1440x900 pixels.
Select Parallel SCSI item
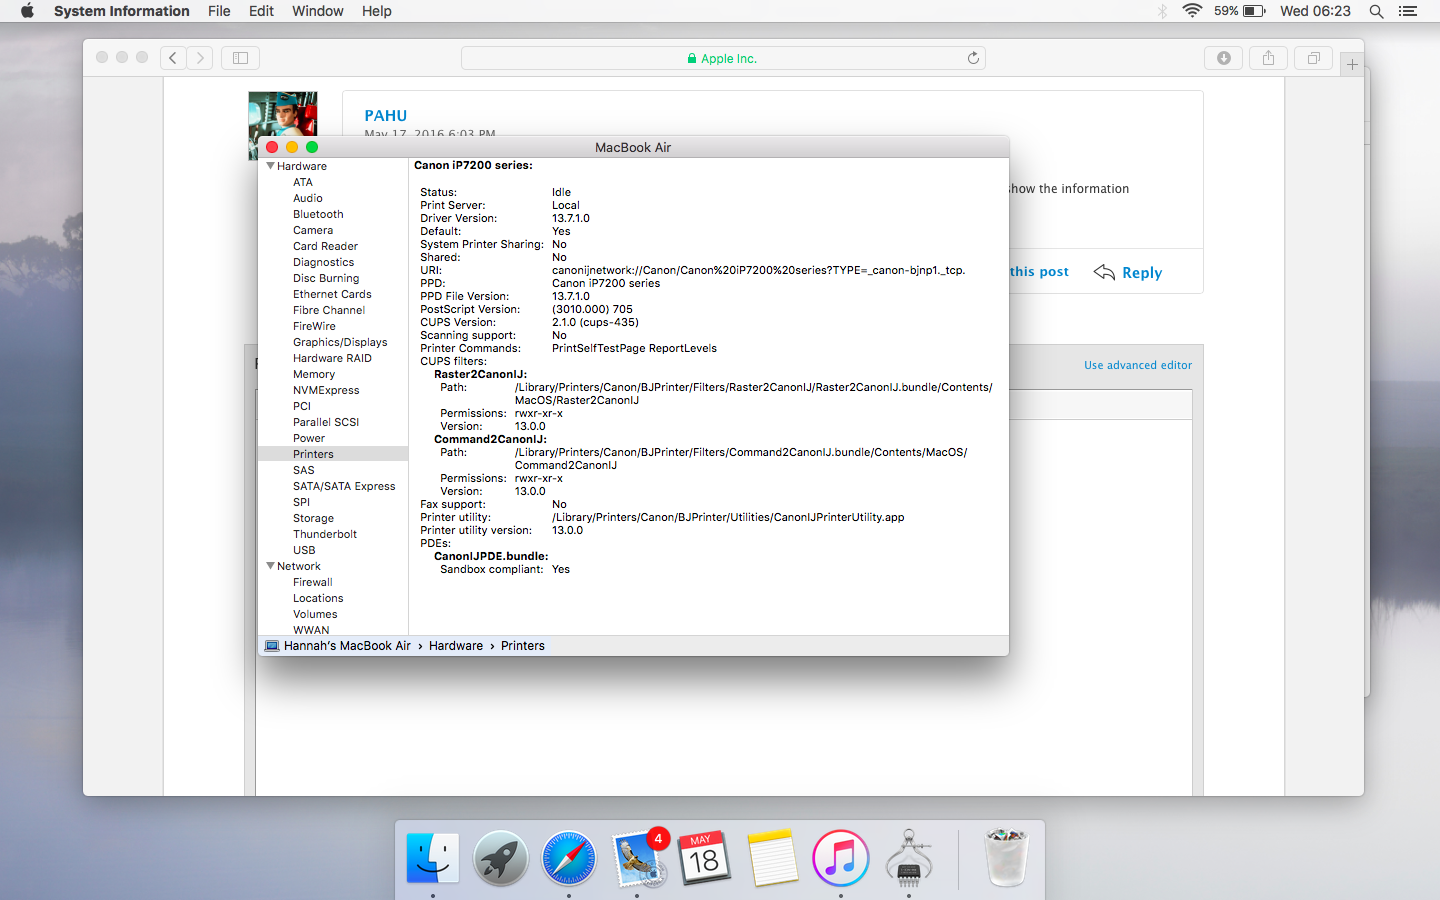pyautogui.click(x=326, y=422)
